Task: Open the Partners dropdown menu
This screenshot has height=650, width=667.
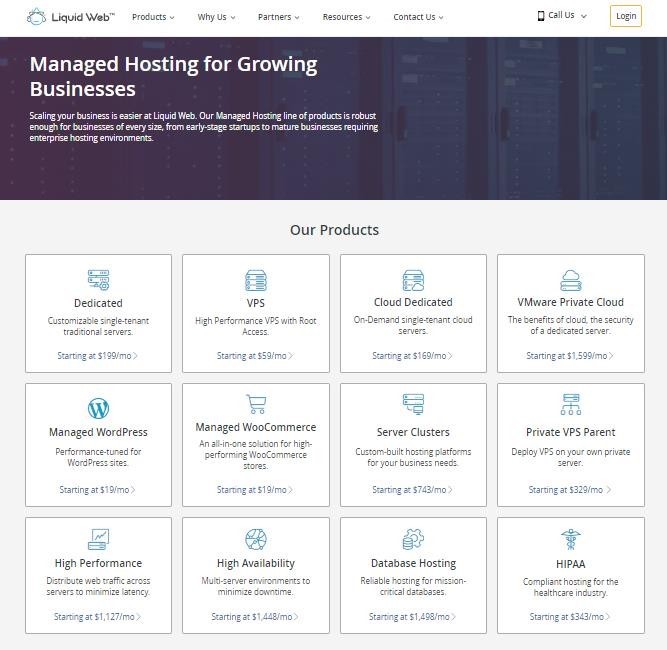Action: click(279, 17)
